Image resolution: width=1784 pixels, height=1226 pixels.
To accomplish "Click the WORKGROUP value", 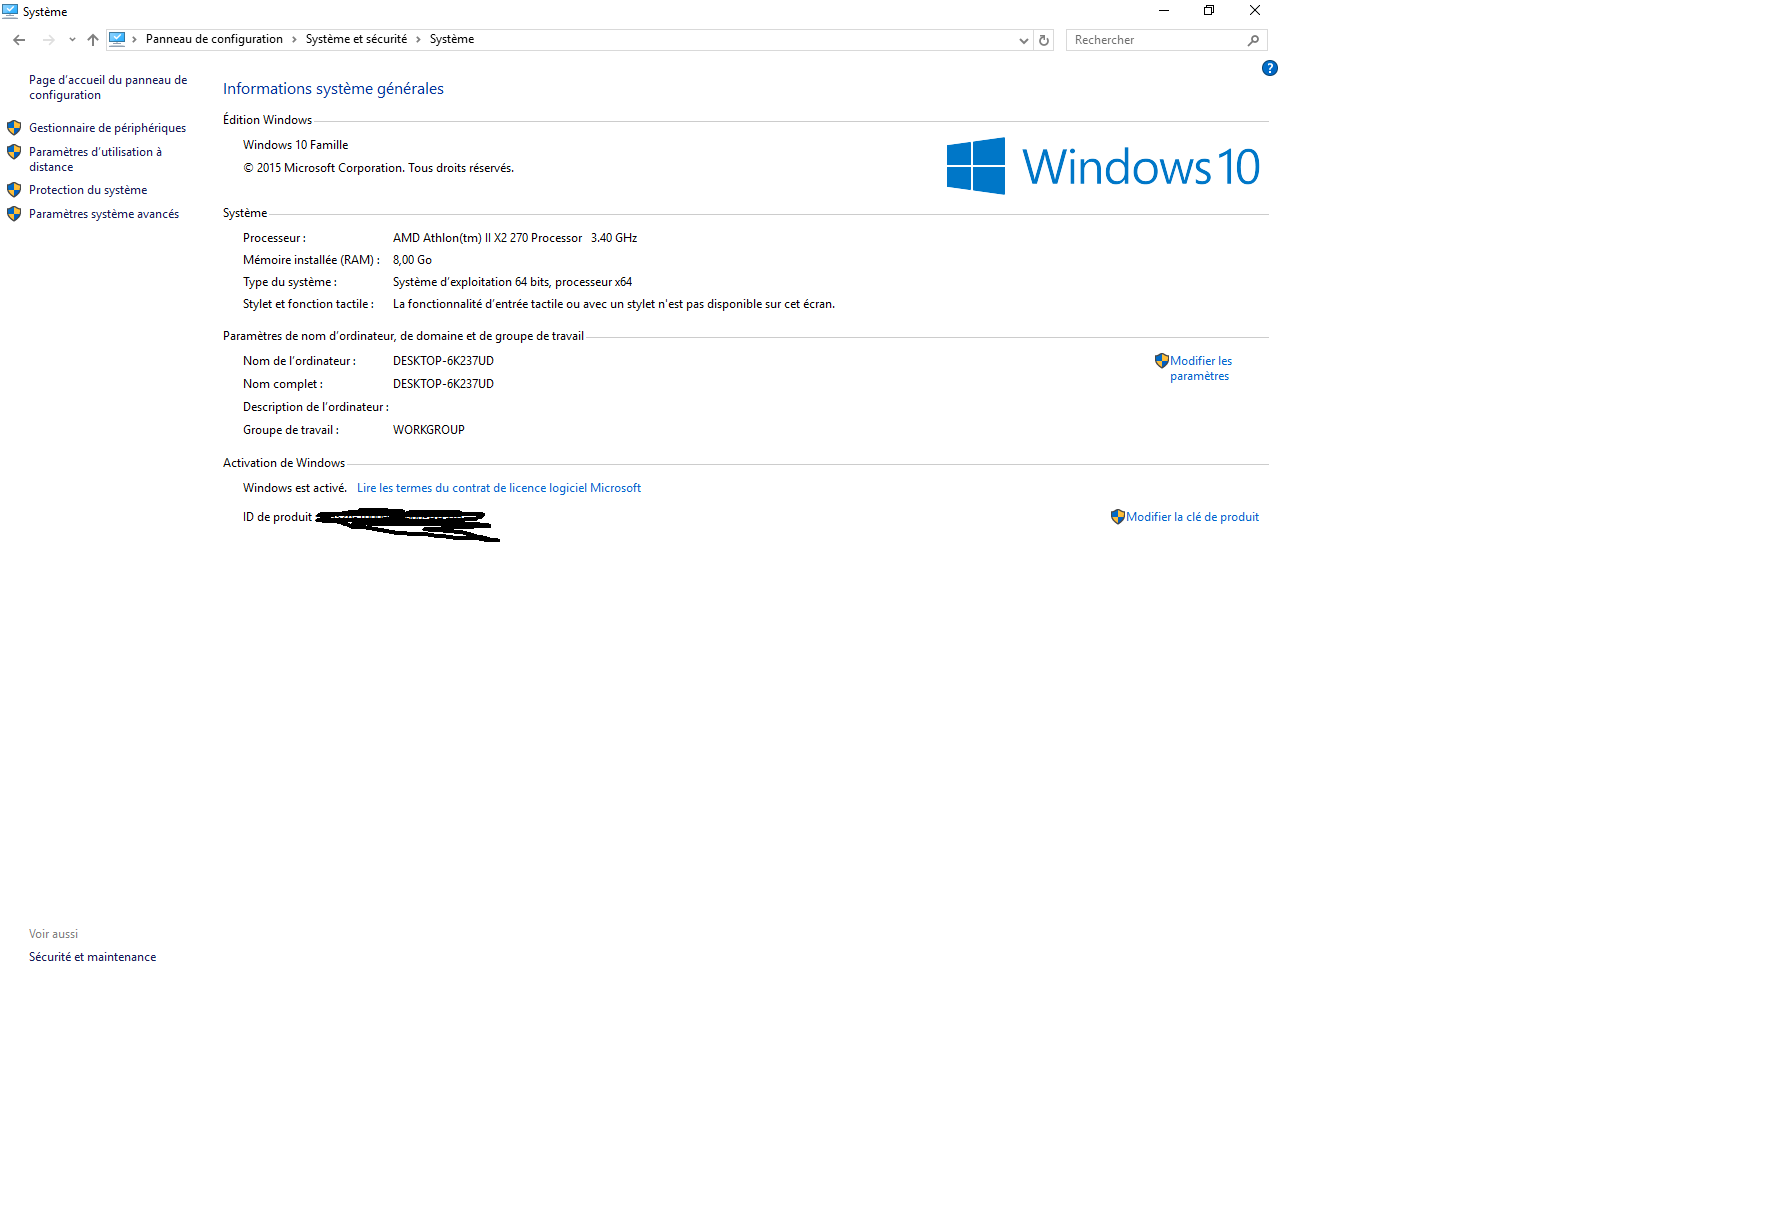I will tap(429, 430).
